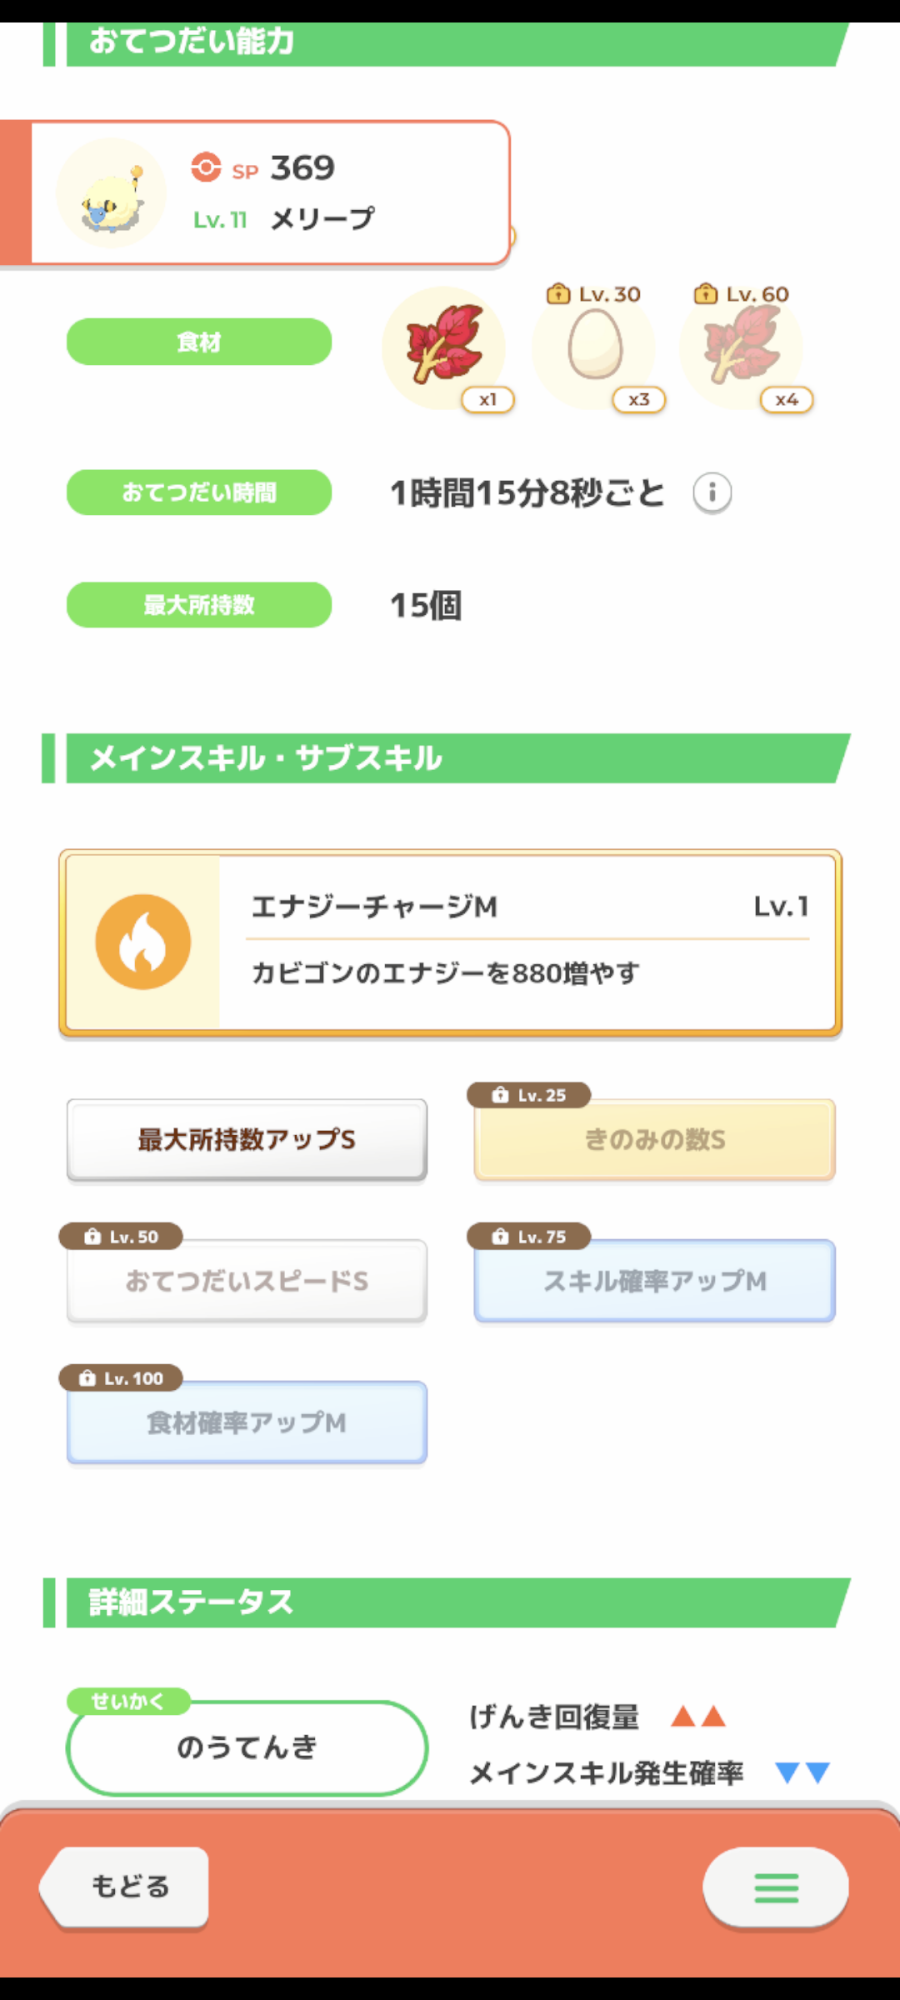
Task: Tap the locked きのみの数S sub skill
Action: (655, 1140)
